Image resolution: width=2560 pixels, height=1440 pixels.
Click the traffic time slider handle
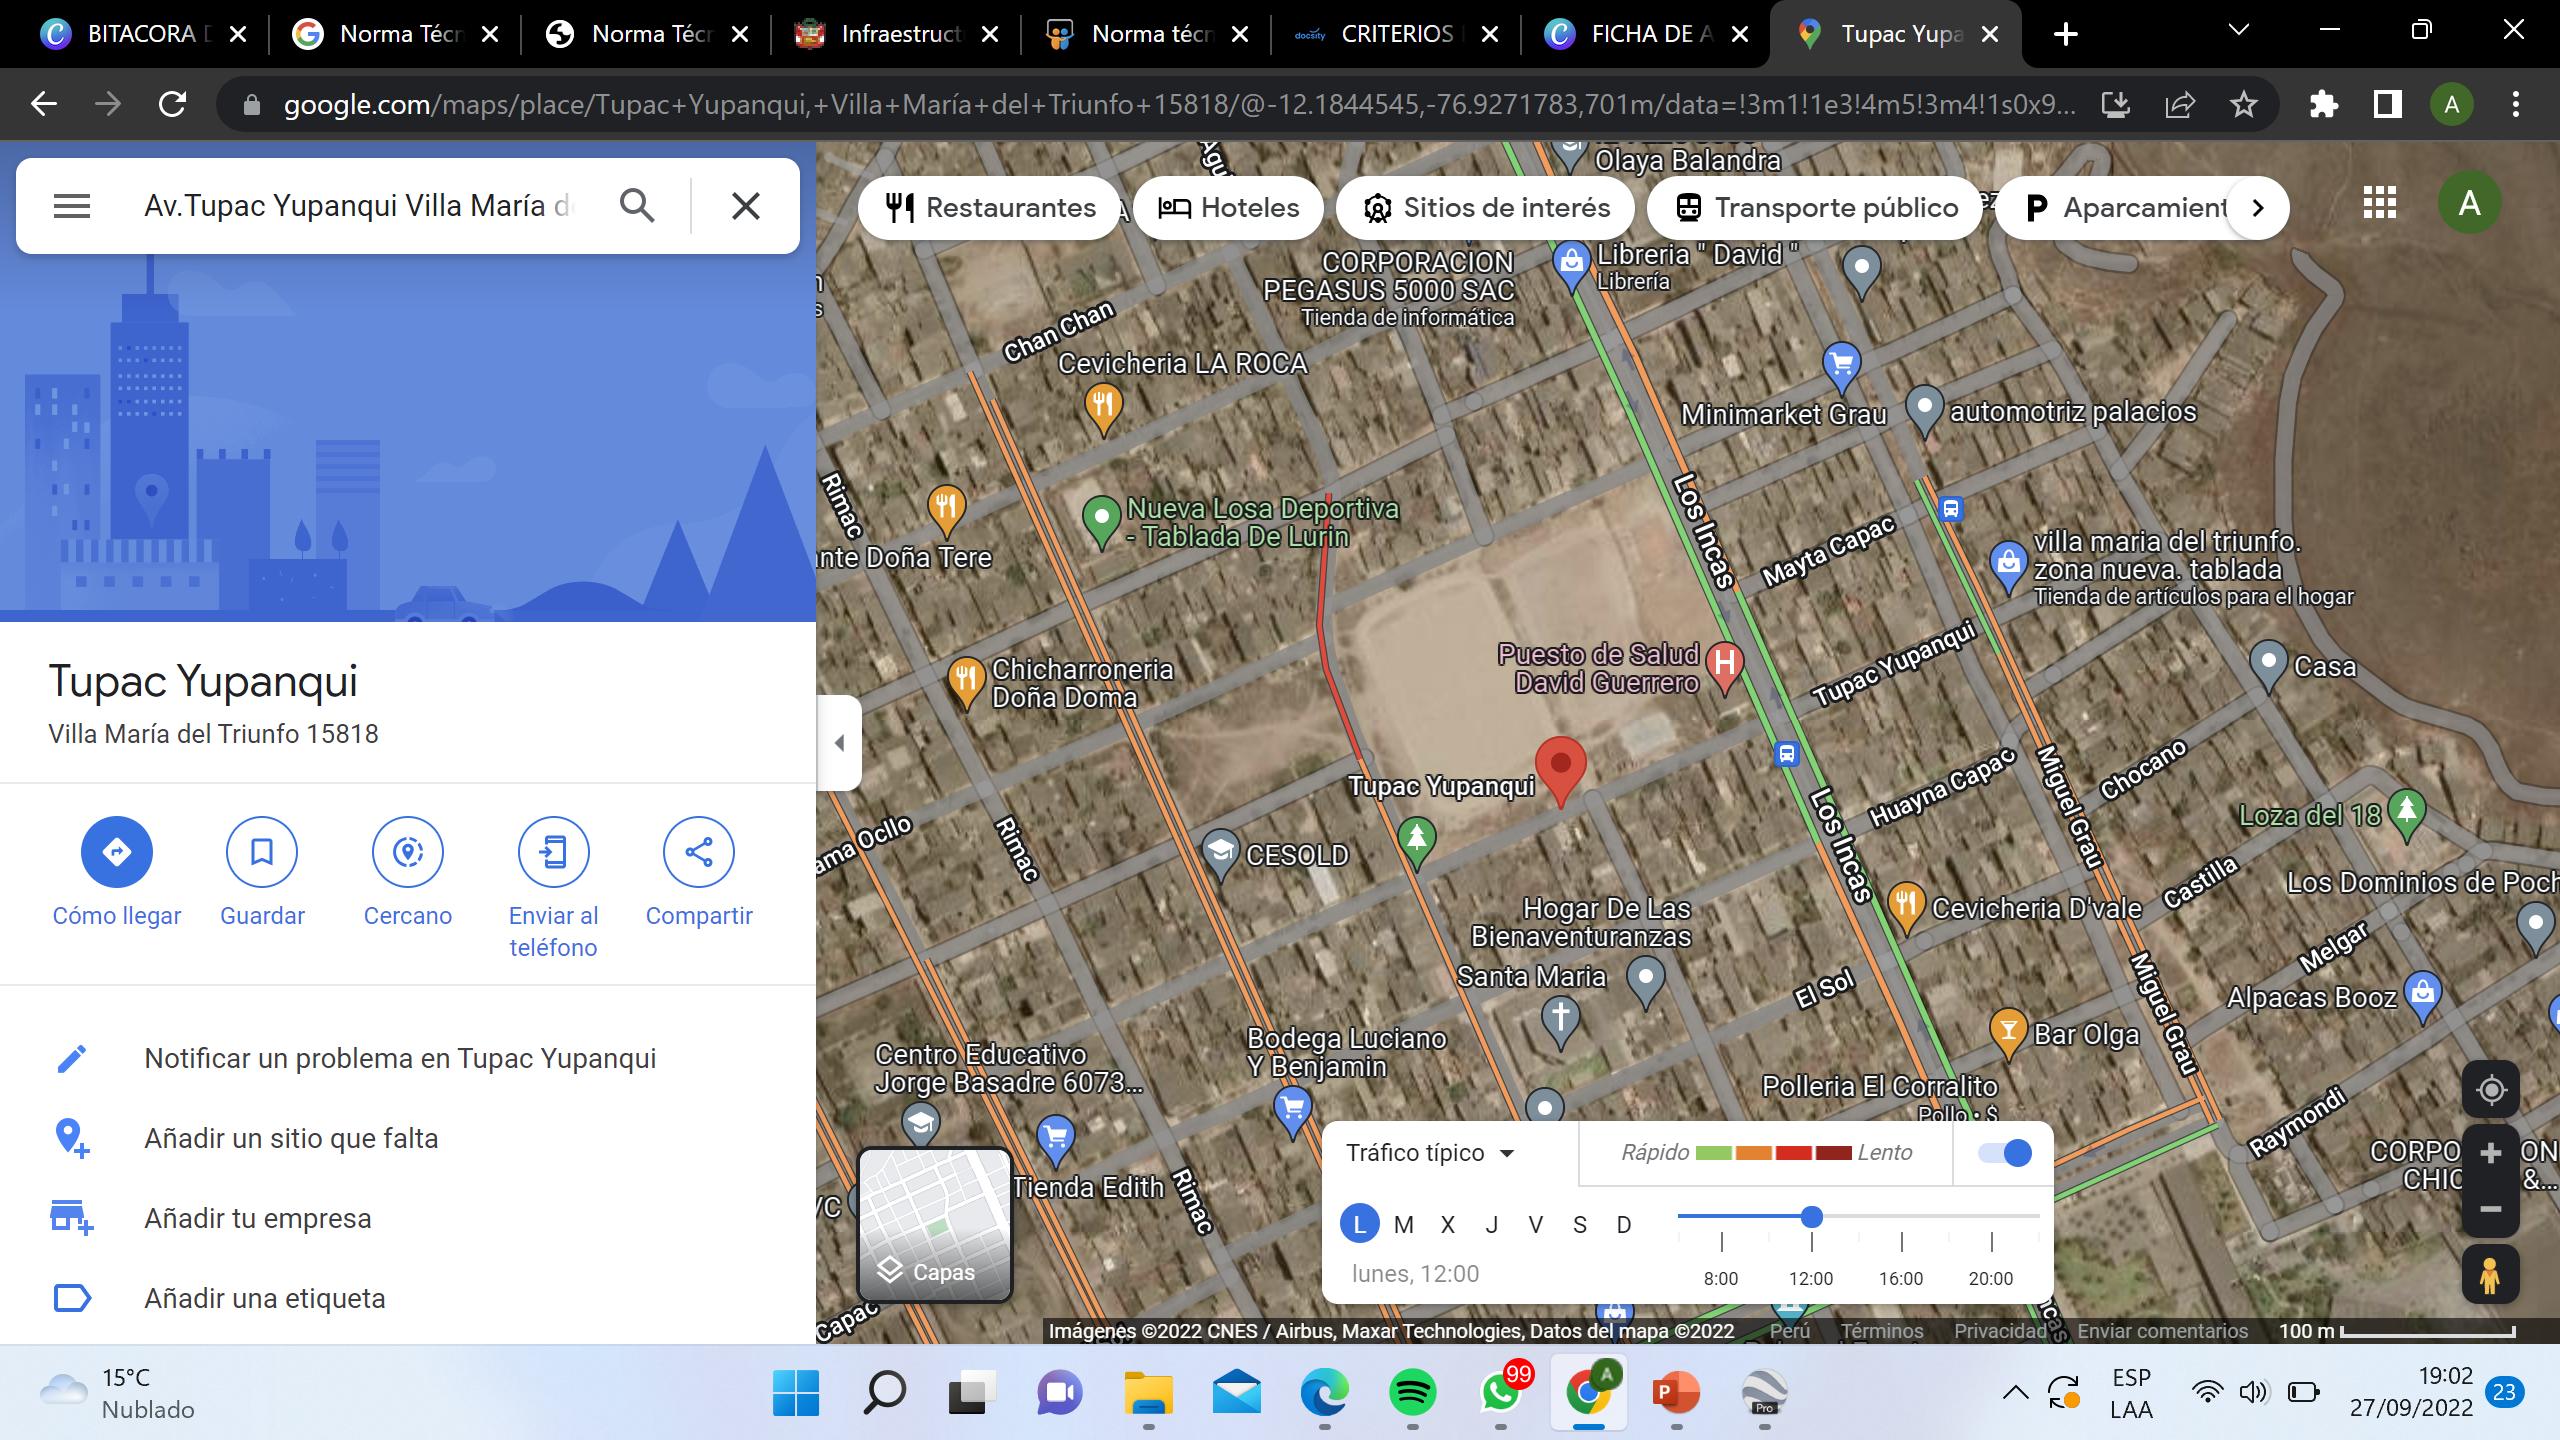click(1812, 1217)
